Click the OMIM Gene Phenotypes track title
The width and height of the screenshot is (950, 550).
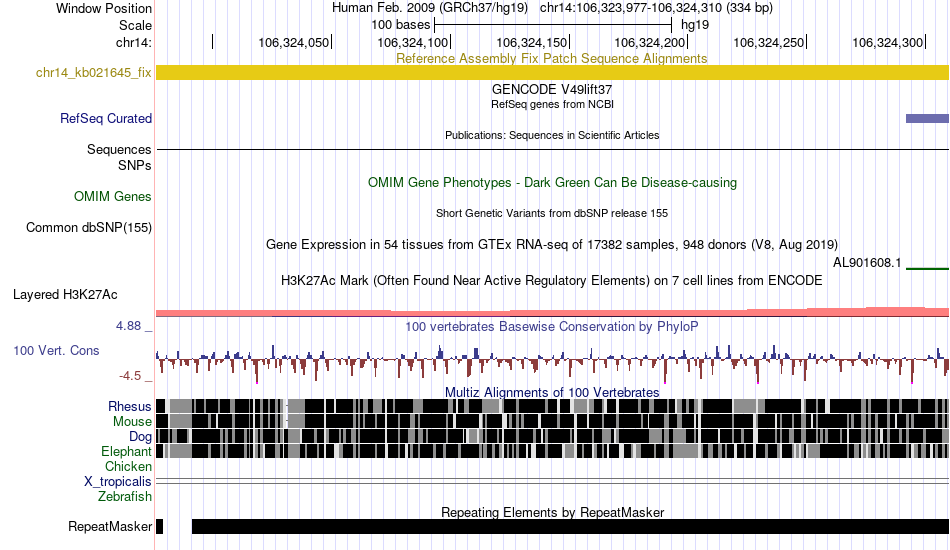click(552, 183)
